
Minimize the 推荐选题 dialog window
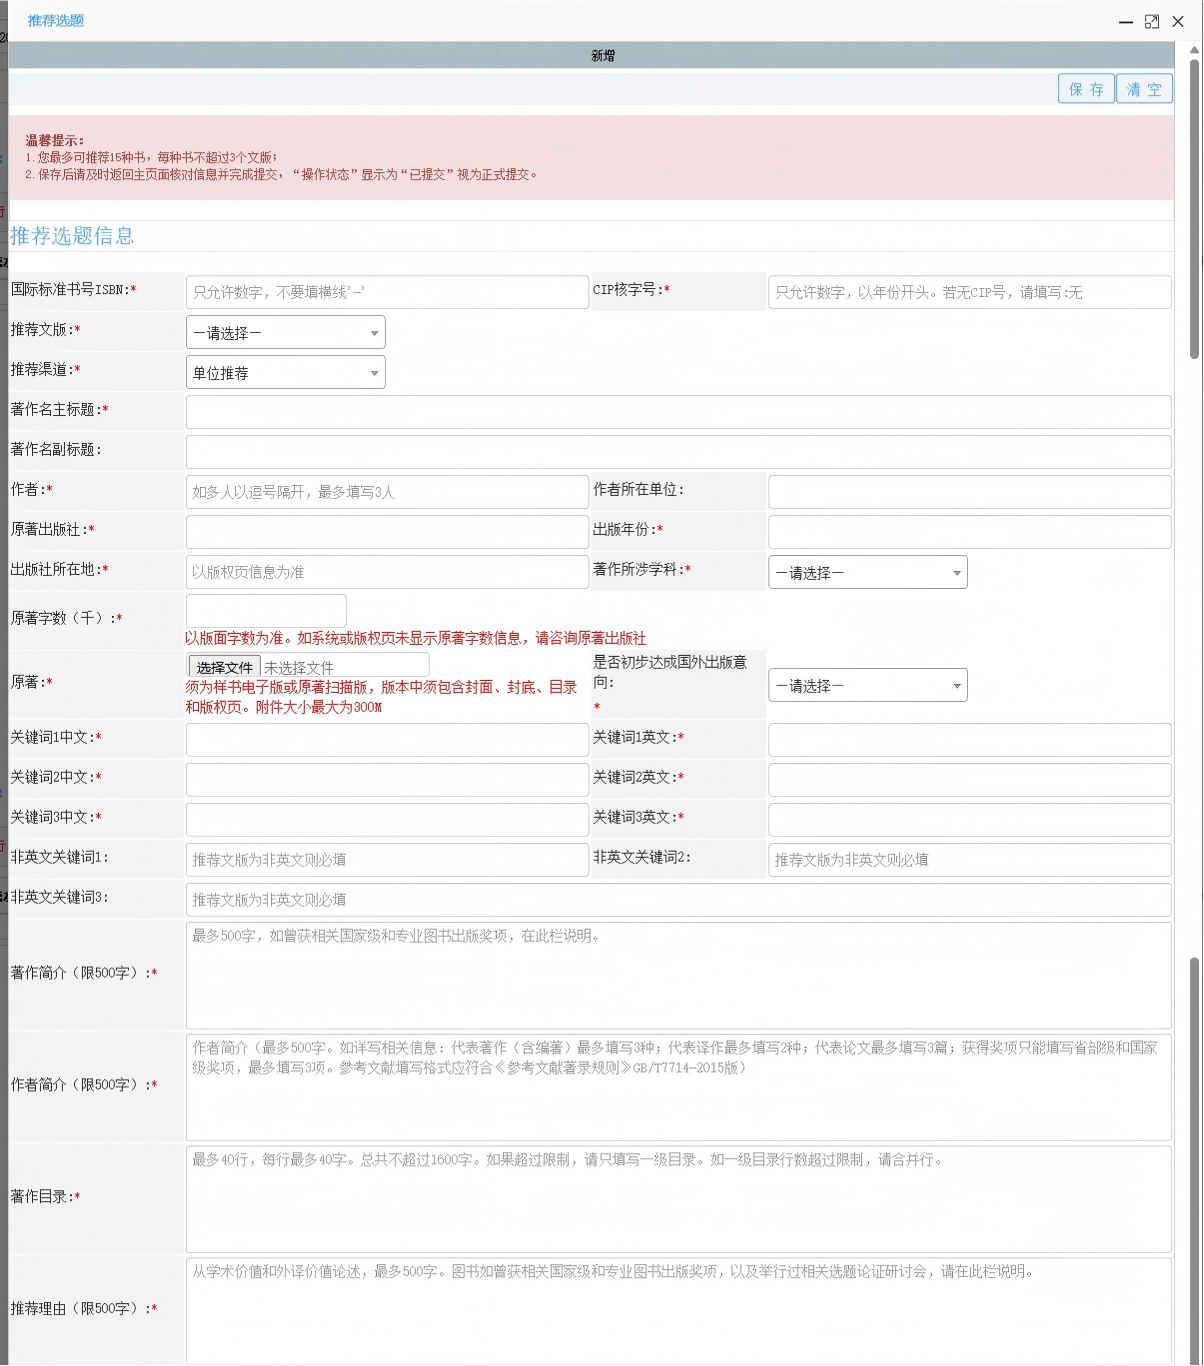[1126, 22]
